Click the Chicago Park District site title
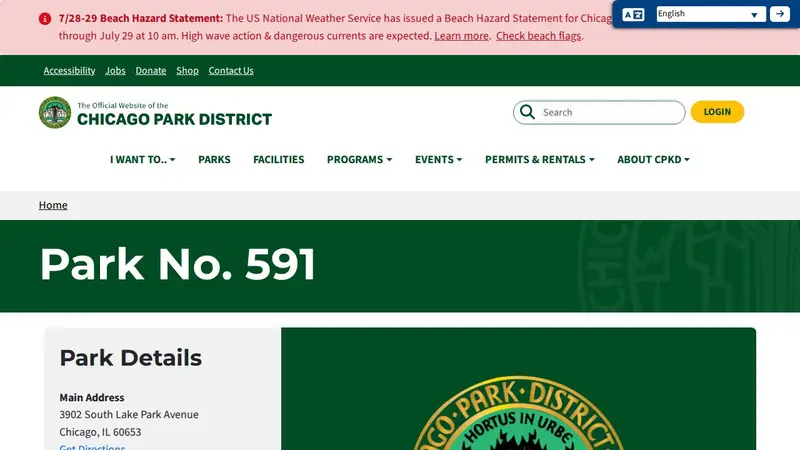 point(174,119)
